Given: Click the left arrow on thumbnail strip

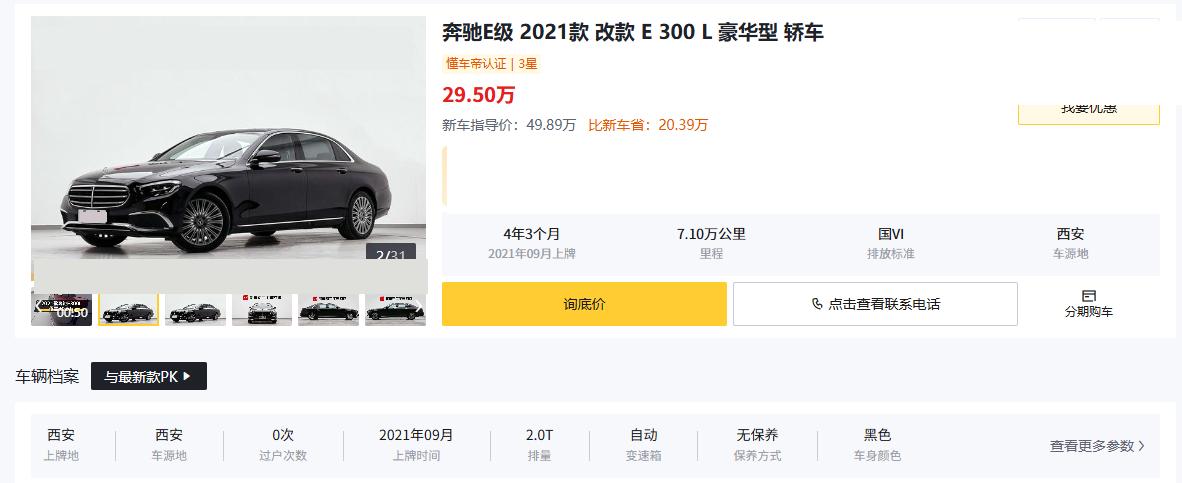Looking at the screenshot, I should click(x=38, y=305).
